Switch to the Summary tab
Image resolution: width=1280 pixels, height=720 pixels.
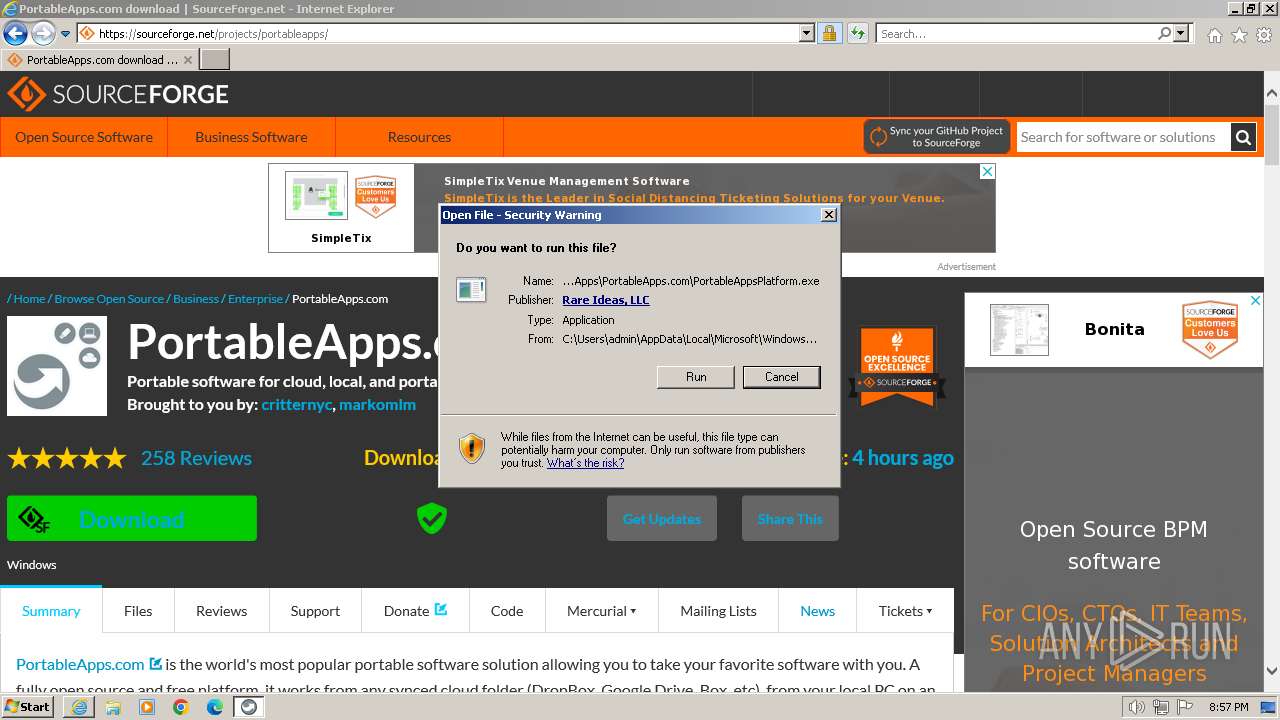coord(51,611)
